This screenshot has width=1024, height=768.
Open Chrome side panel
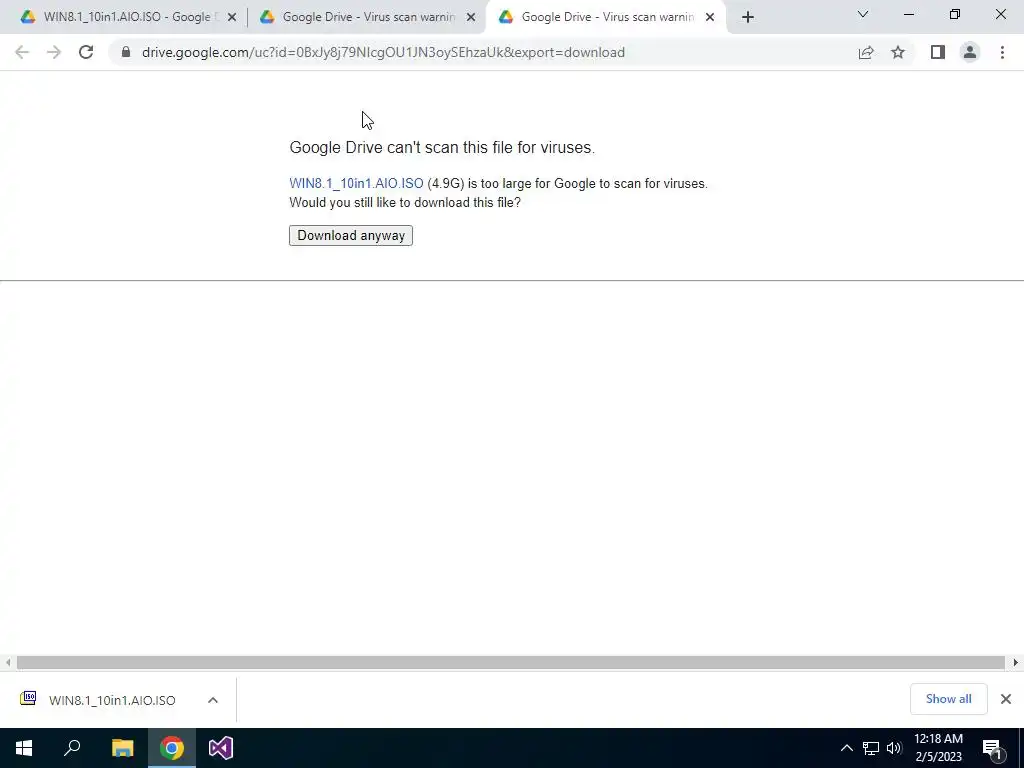click(x=938, y=52)
